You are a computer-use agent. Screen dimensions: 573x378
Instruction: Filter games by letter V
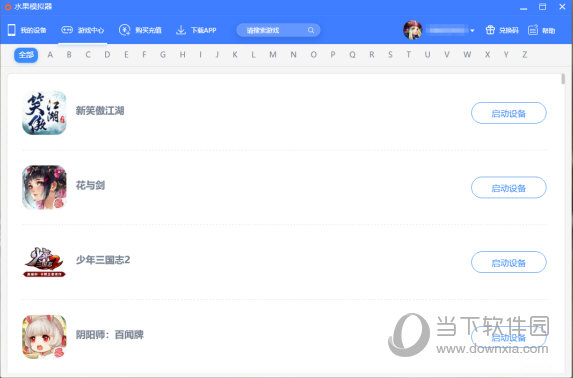click(x=447, y=55)
